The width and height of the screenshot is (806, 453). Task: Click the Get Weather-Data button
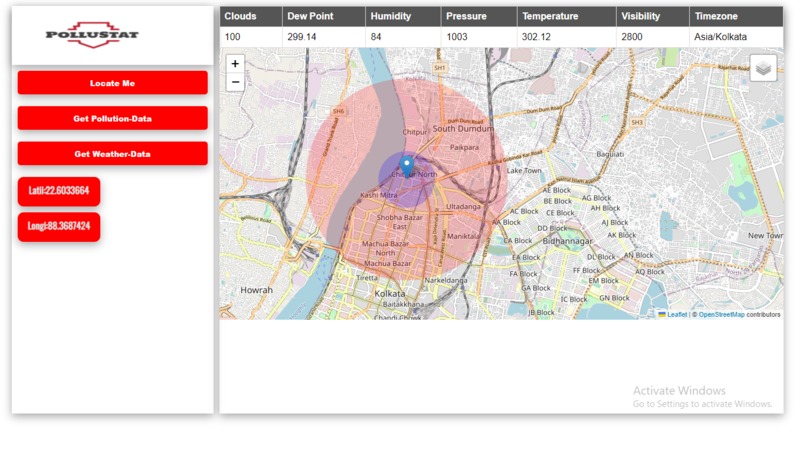pos(113,154)
